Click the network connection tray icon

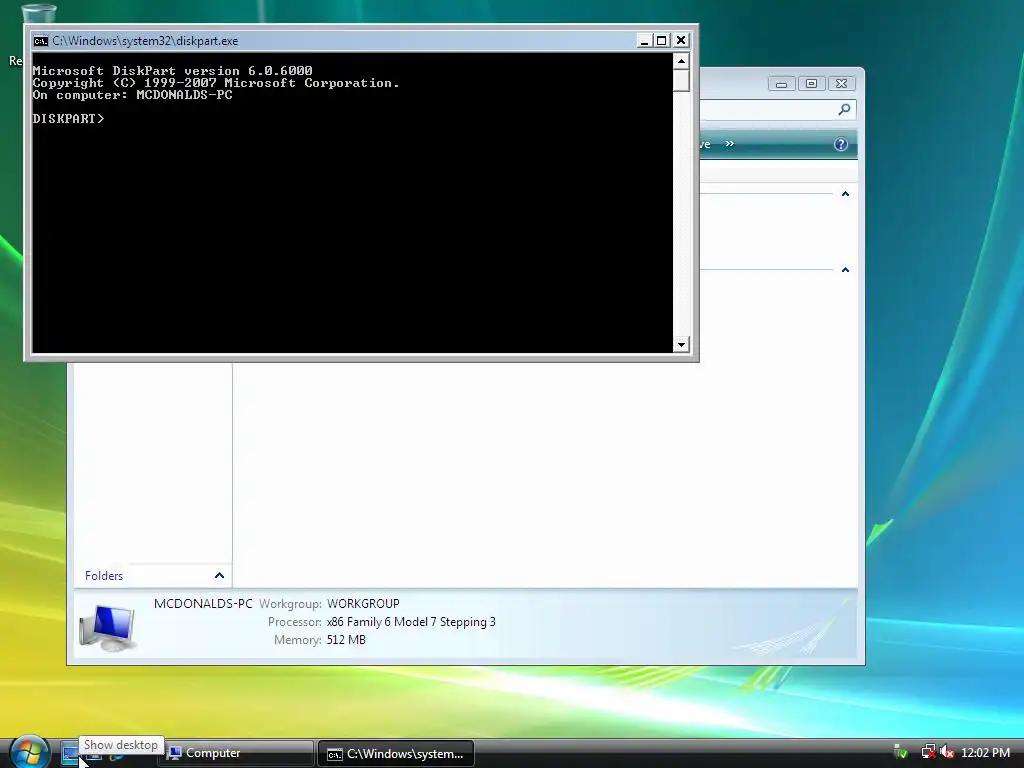928,753
